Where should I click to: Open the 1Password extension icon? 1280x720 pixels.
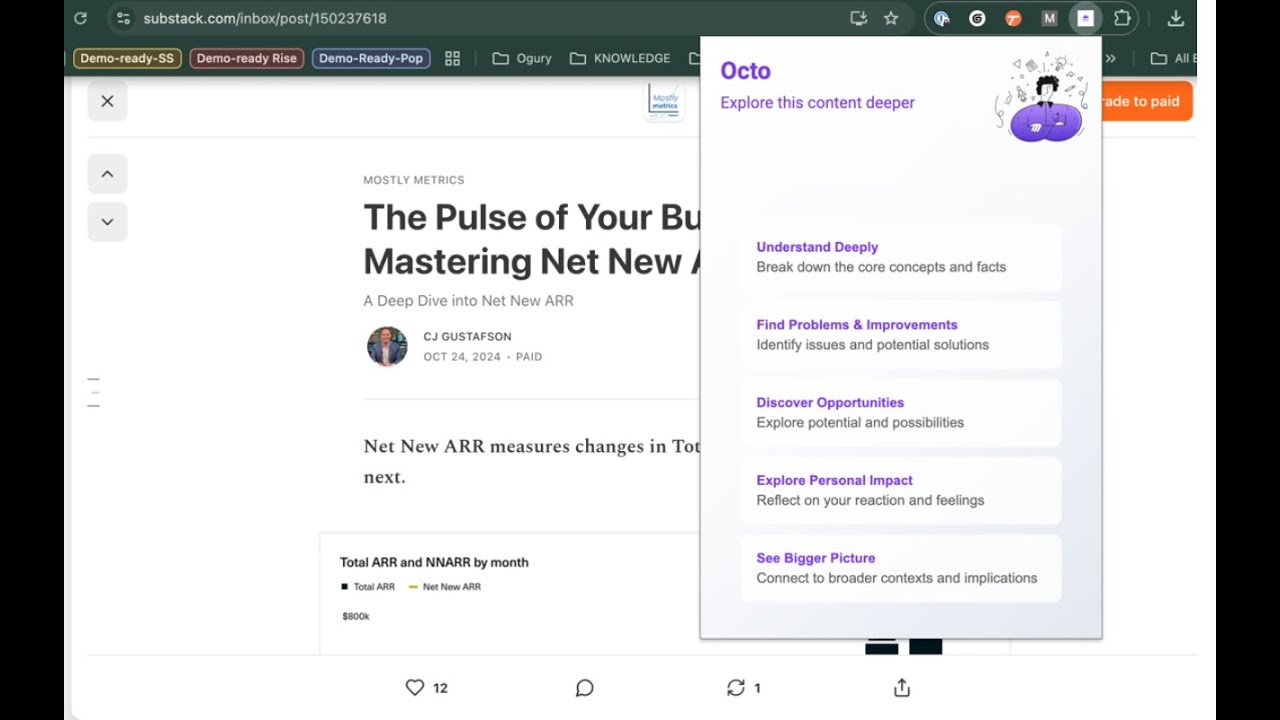941,18
